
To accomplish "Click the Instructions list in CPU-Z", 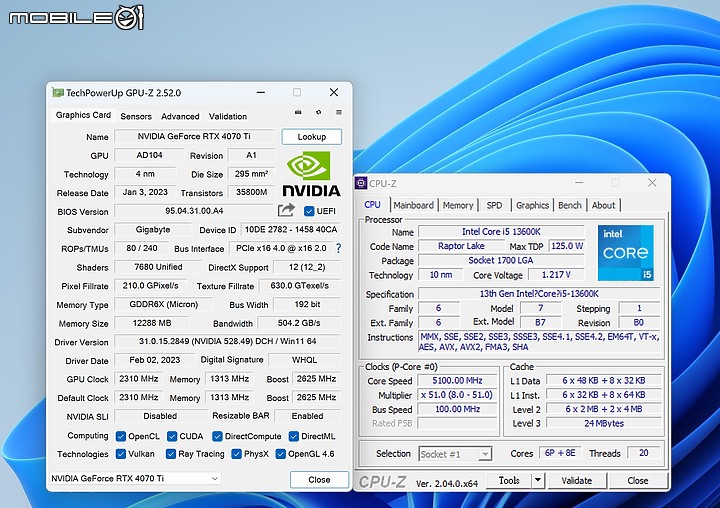I will (539, 342).
